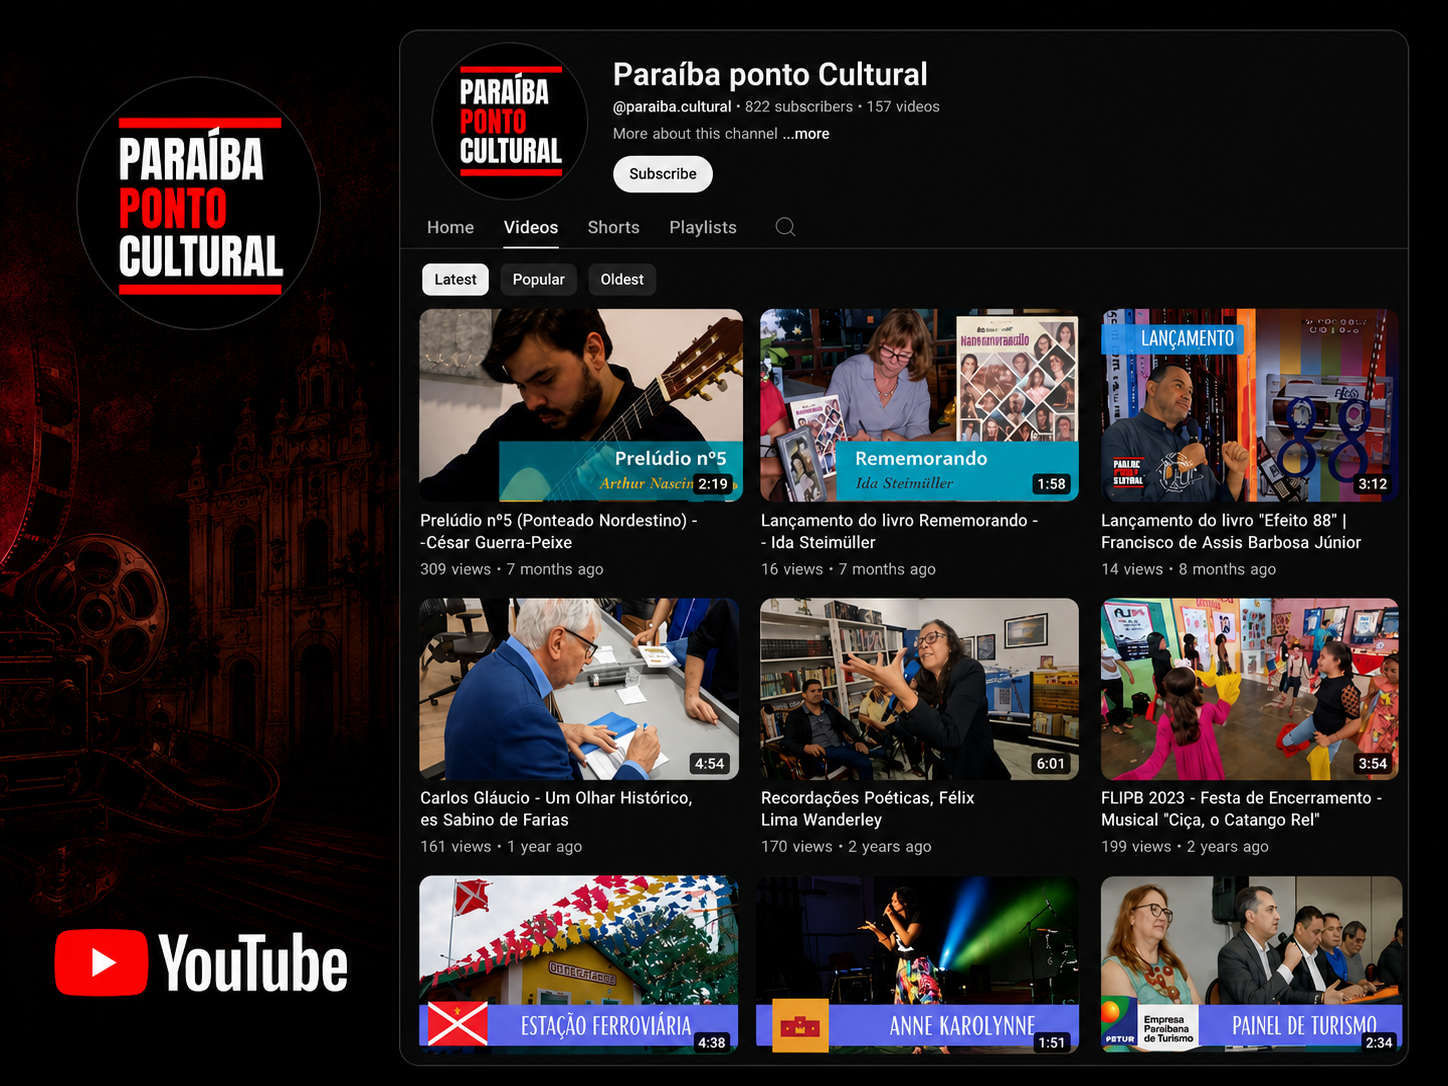This screenshot has width=1448, height=1086.
Task: Open the Playlists tab
Action: tap(703, 227)
